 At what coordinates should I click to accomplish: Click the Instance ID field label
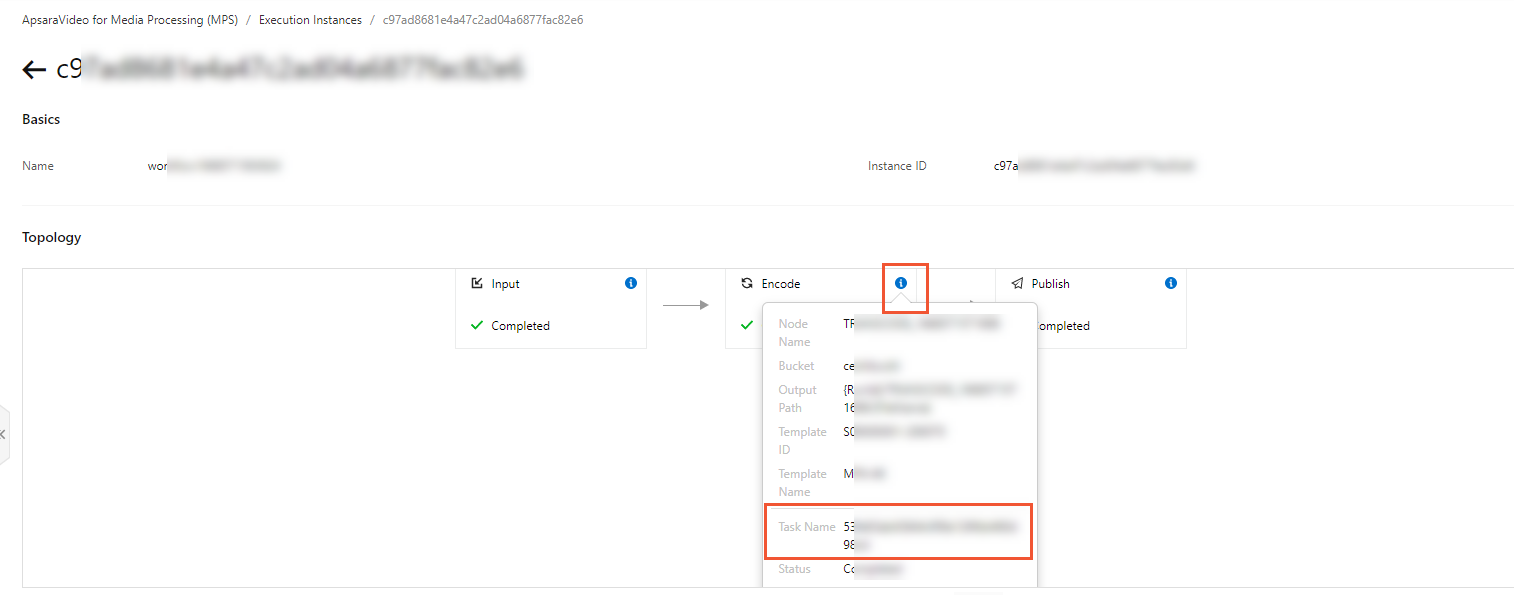tap(897, 166)
